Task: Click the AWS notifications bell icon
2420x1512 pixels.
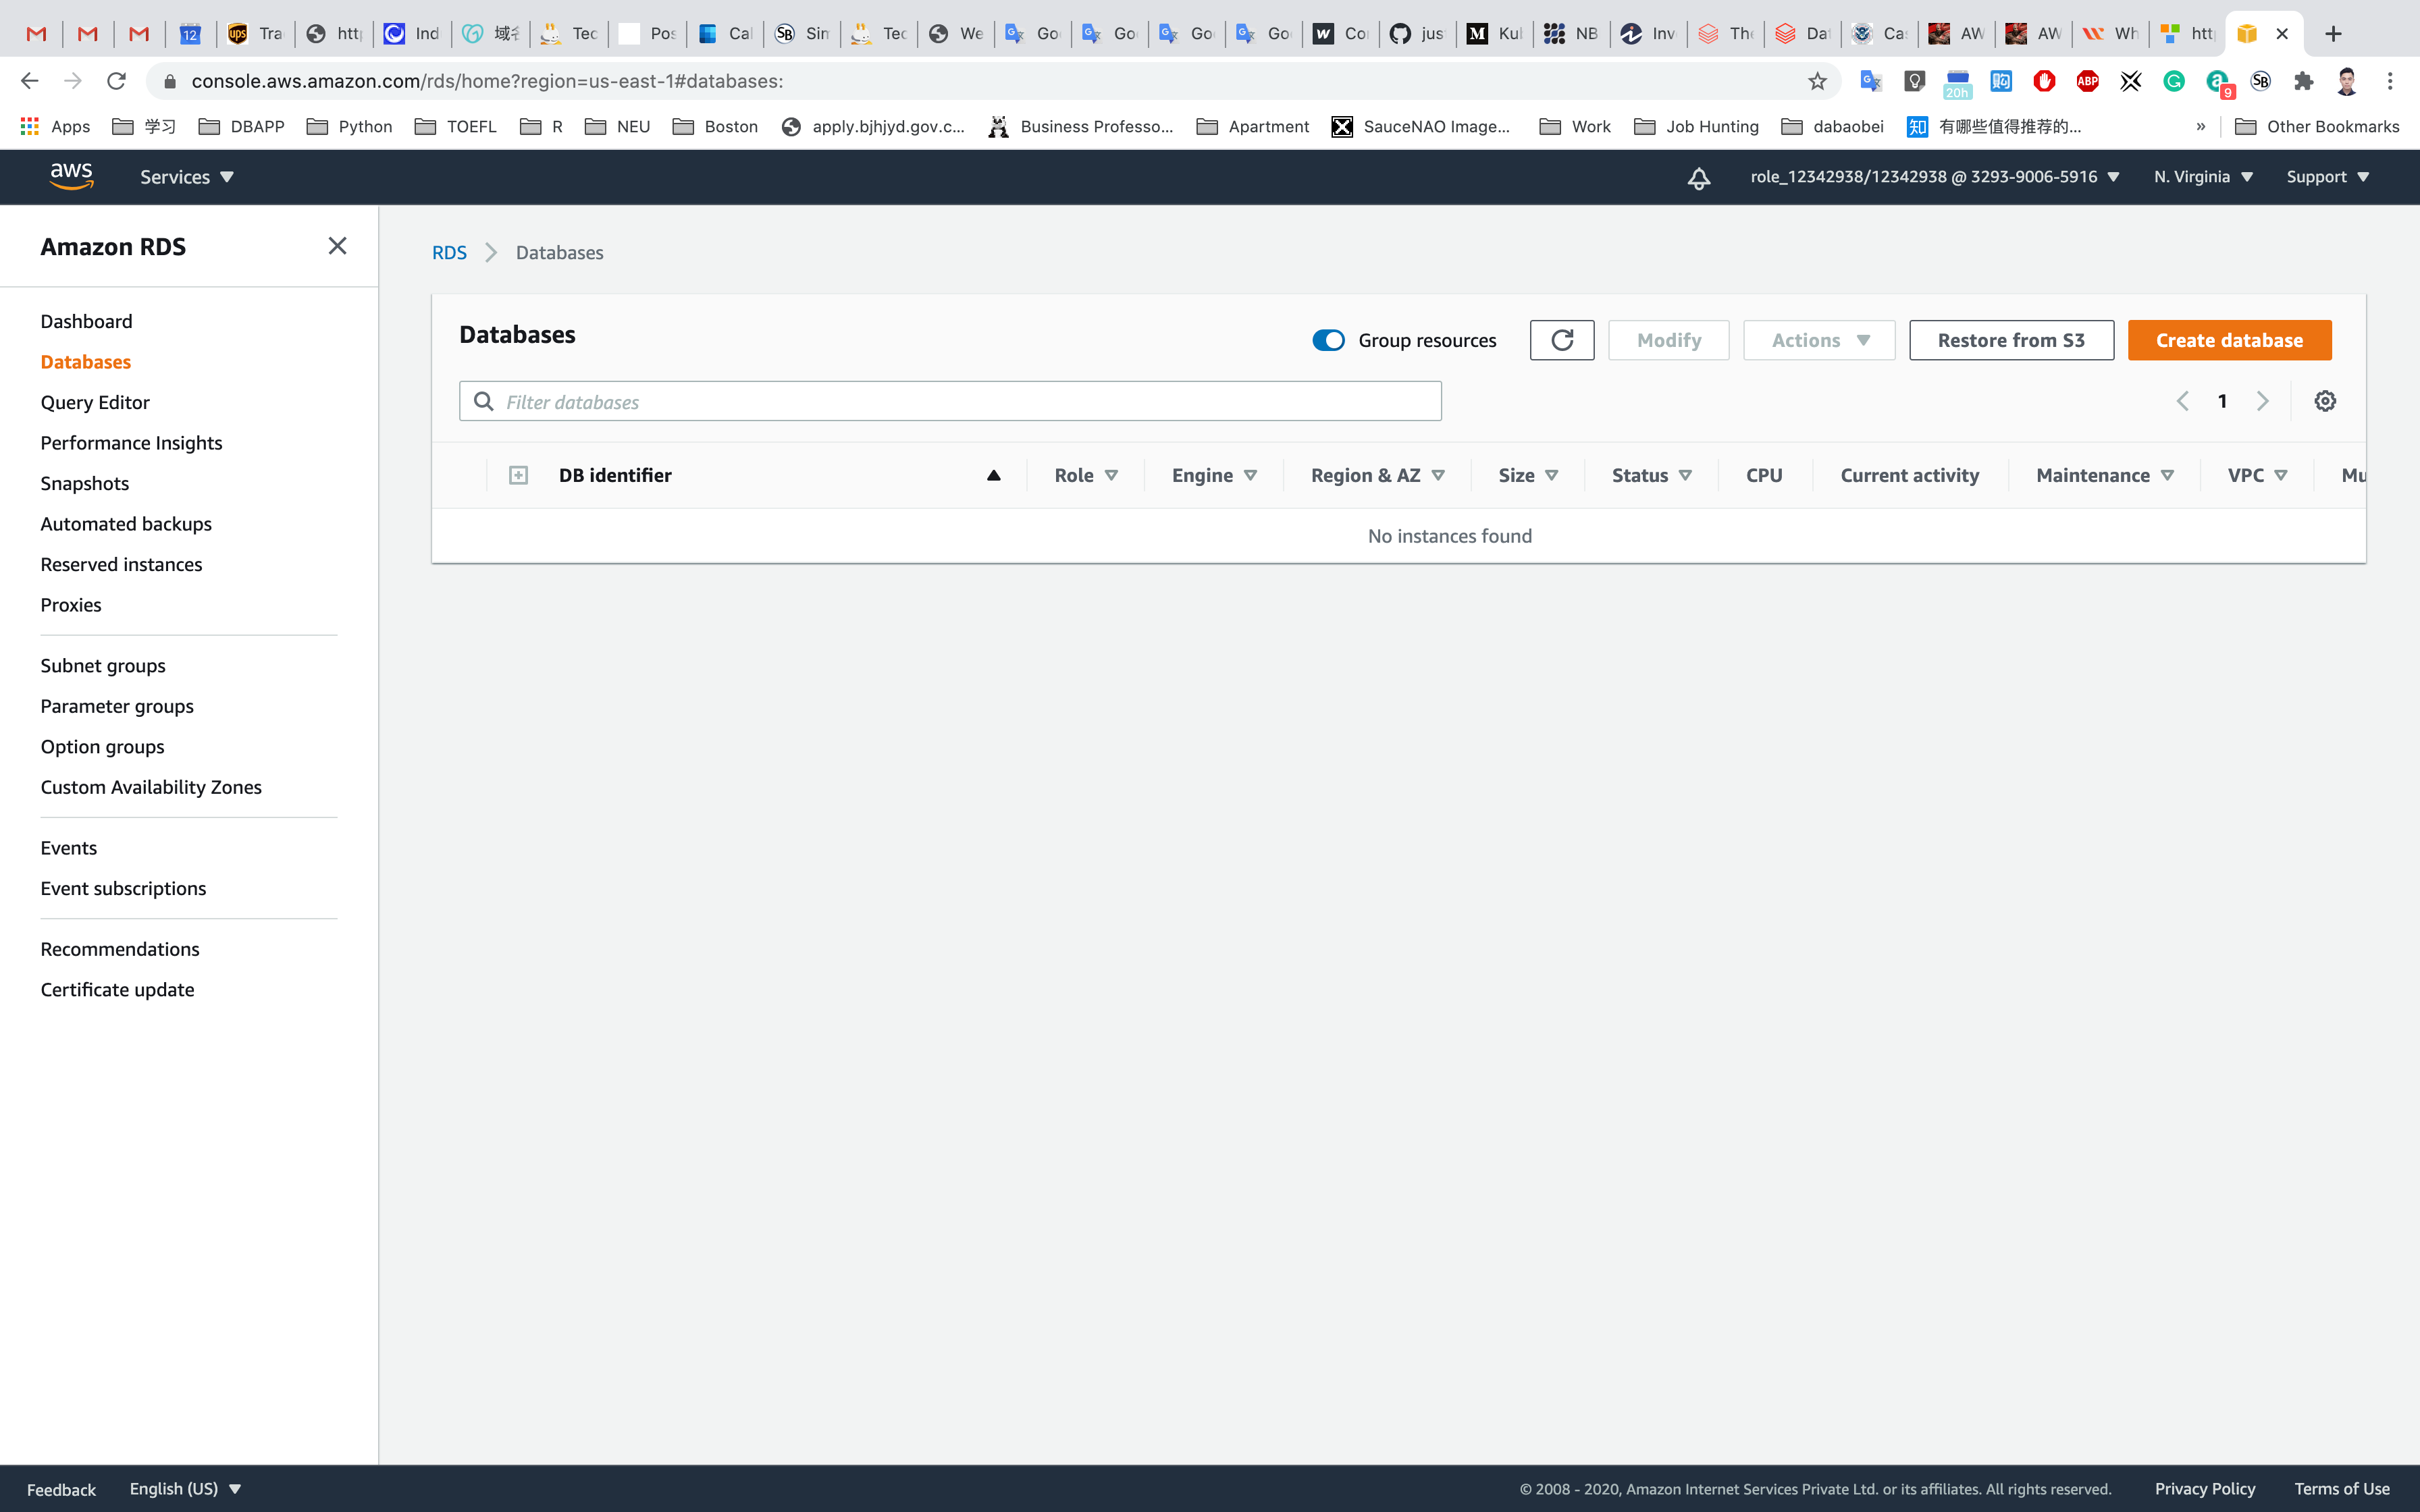Action: click(x=1698, y=178)
